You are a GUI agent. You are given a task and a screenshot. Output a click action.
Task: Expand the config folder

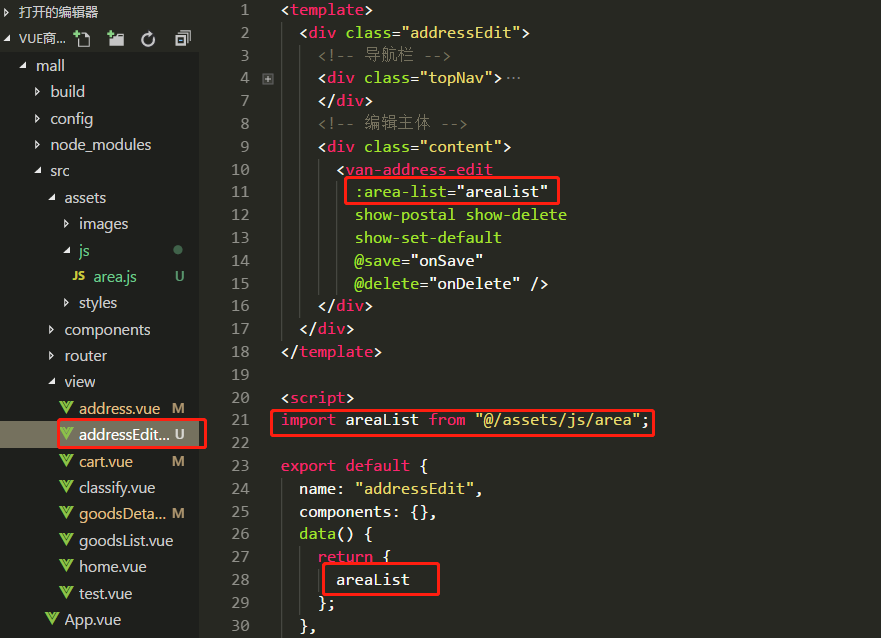[37, 118]
